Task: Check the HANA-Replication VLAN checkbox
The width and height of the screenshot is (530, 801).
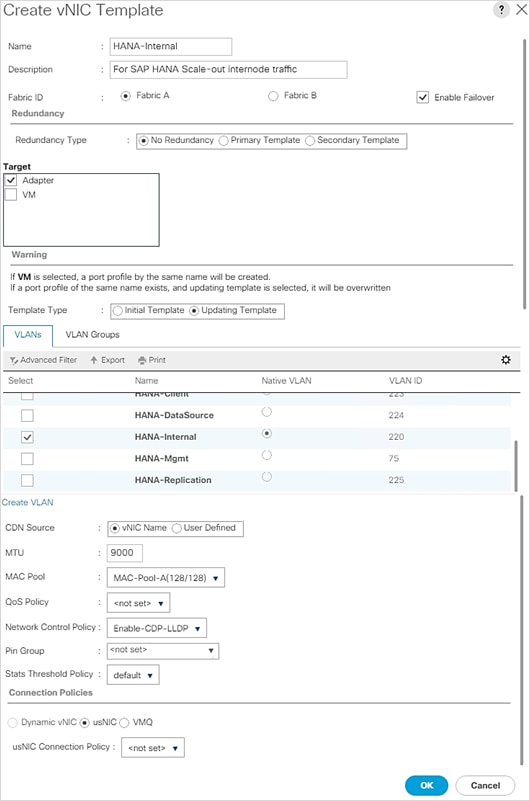Action: pos(28,480)
